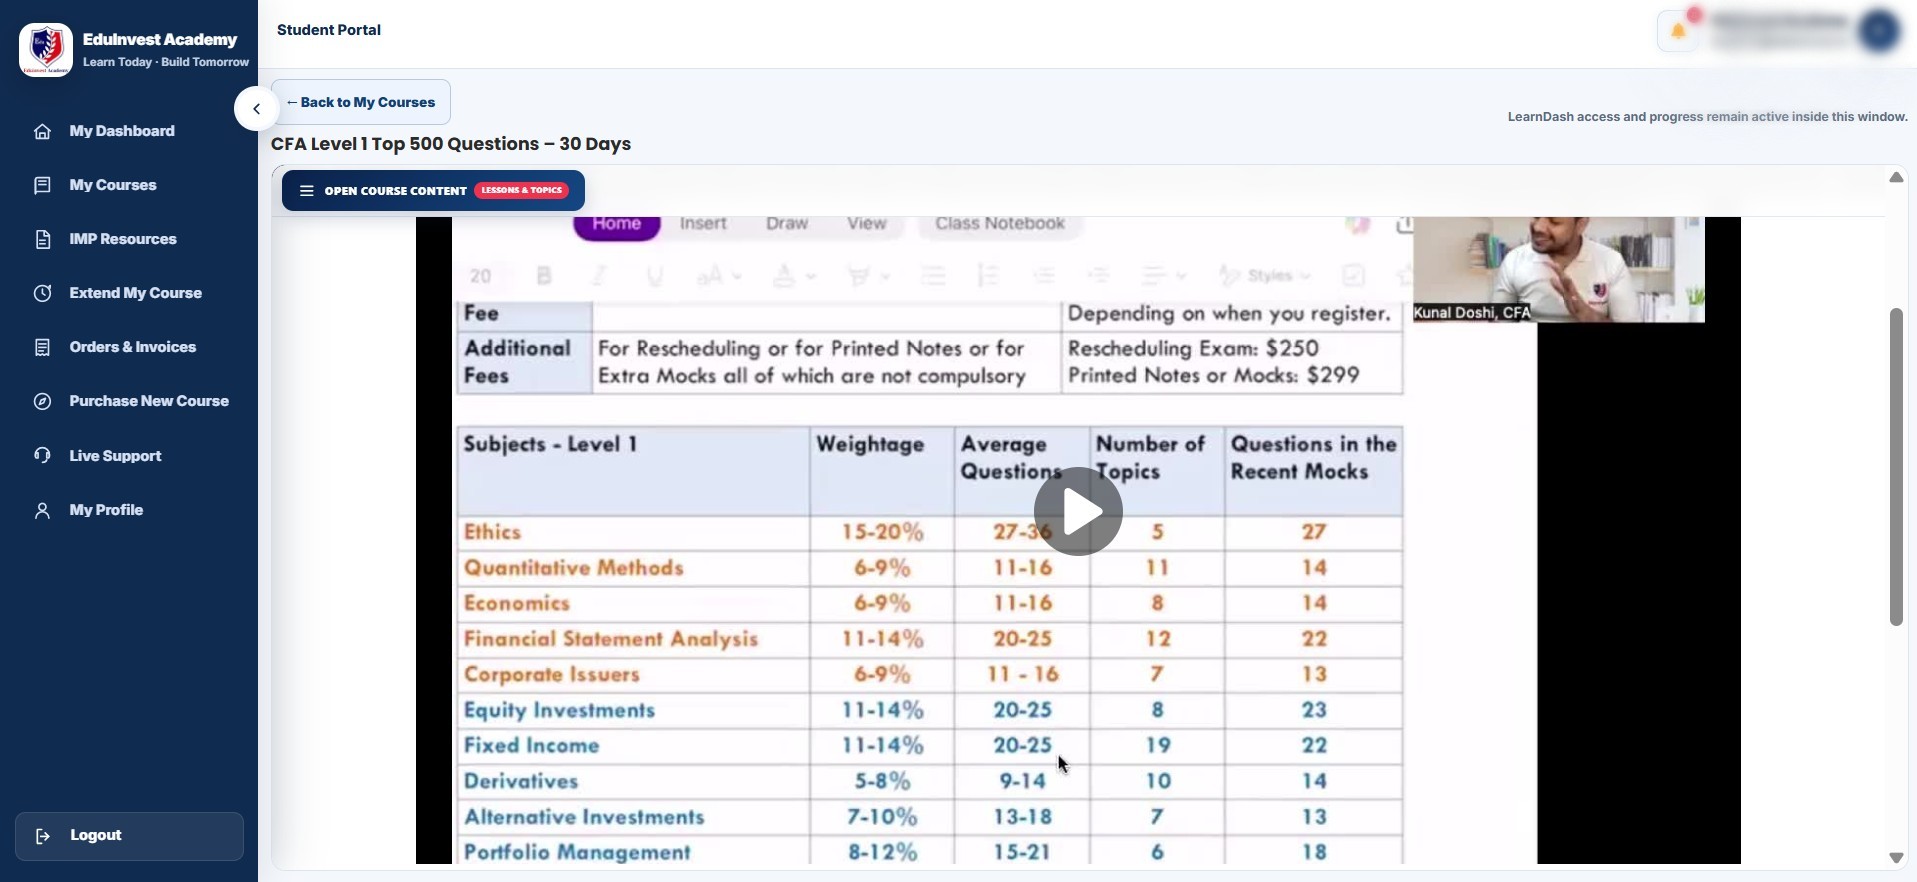Open the notifications bell
This screenshot has width=1917, height=882.
click(1679, 31)
